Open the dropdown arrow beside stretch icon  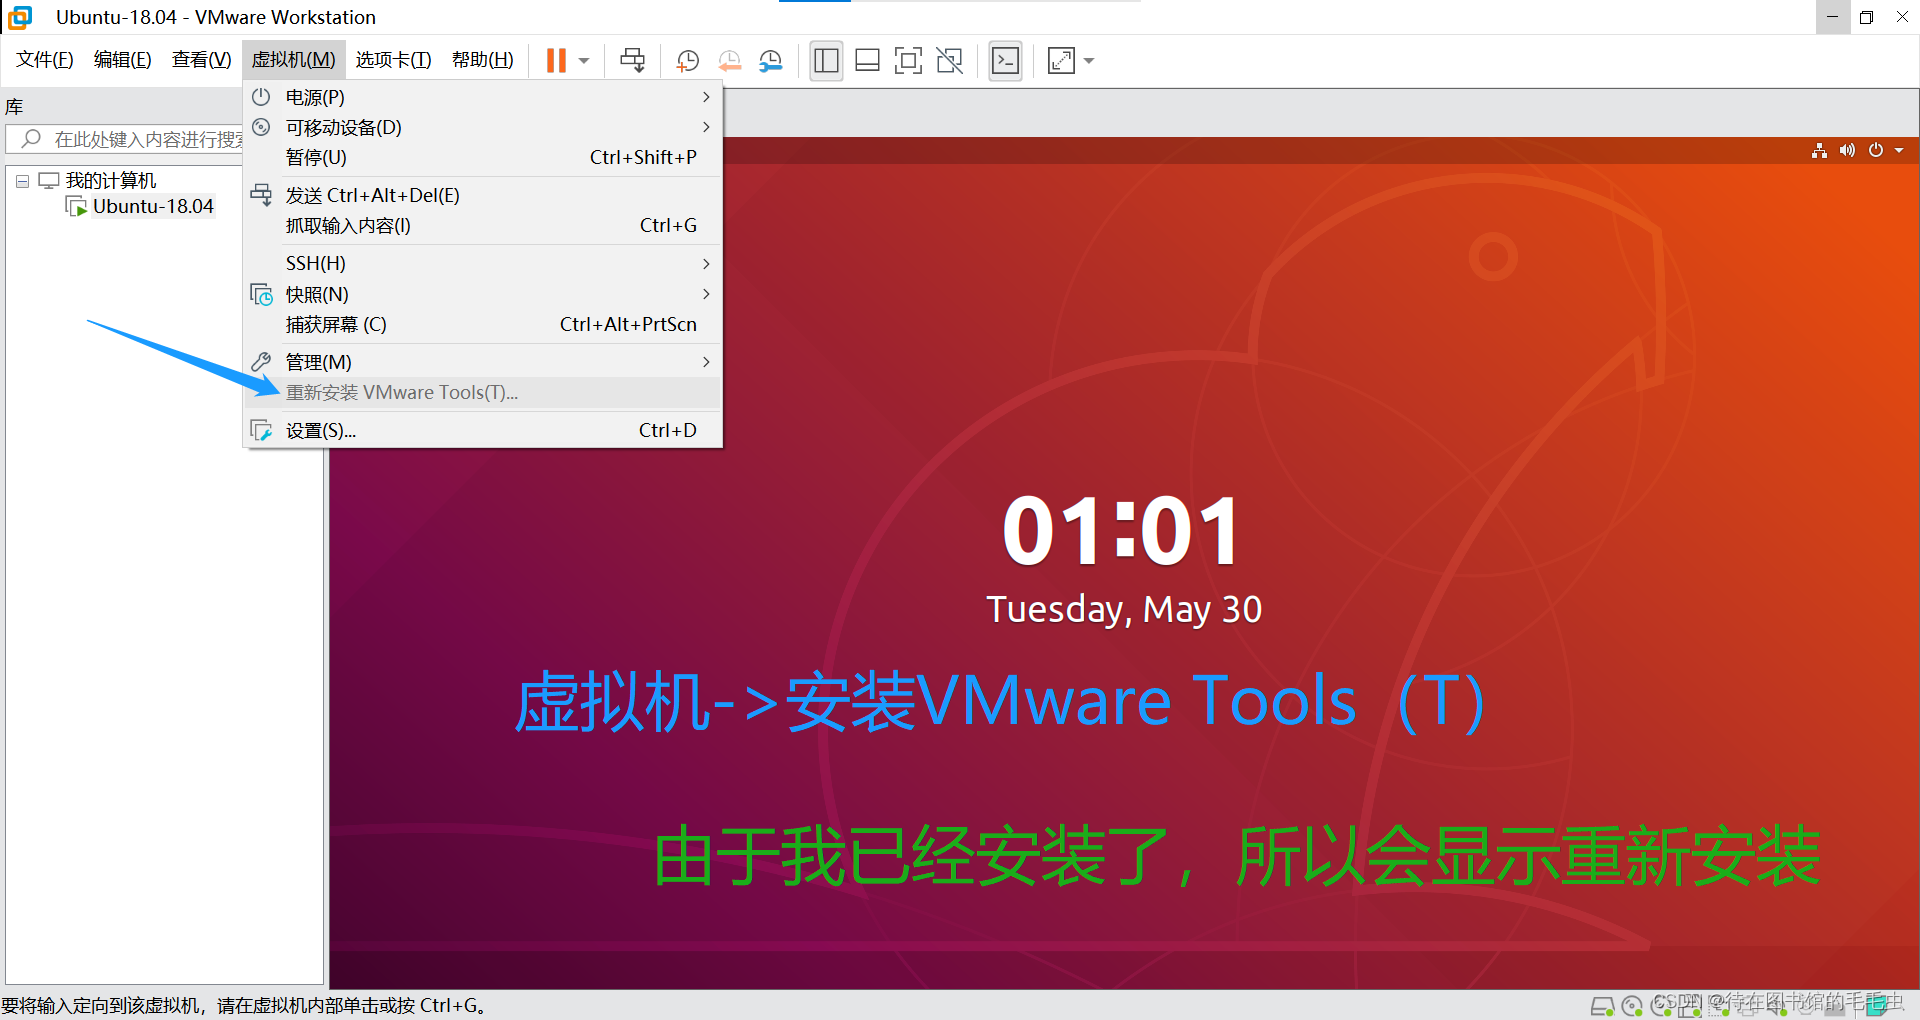[x=1089, y=61]
